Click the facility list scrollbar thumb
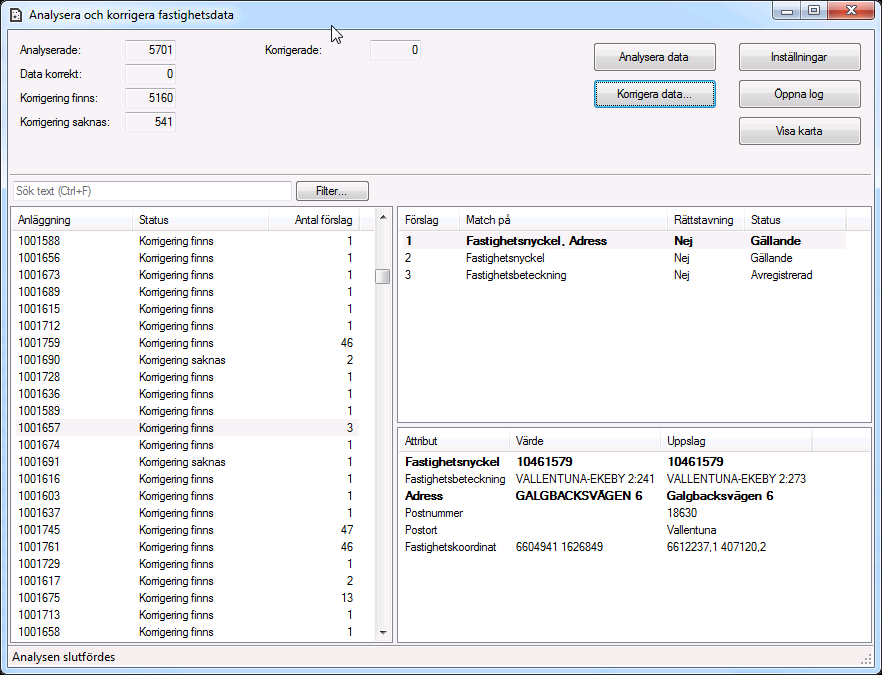 click(382, 277)
